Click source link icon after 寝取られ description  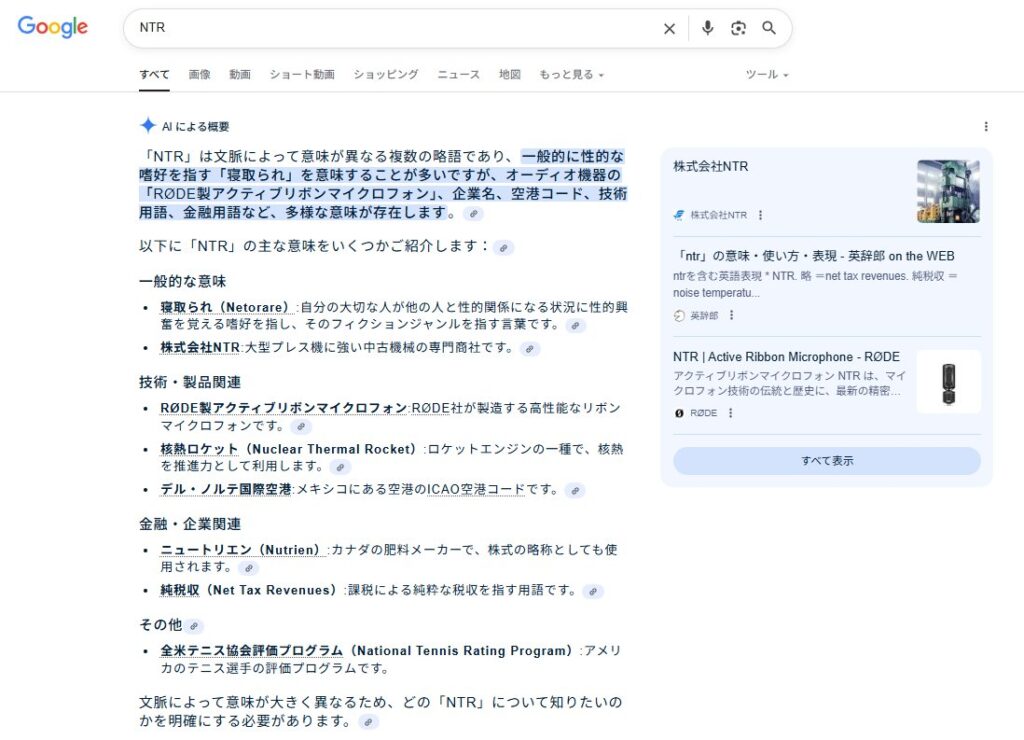pyautogui.click(x=575, y=326)
